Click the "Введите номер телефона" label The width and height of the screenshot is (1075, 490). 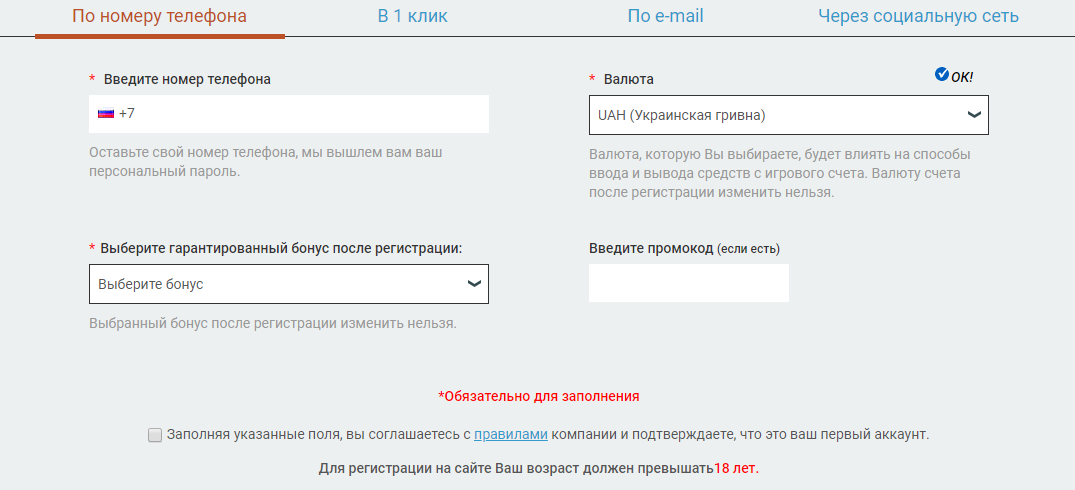[187, 79]
